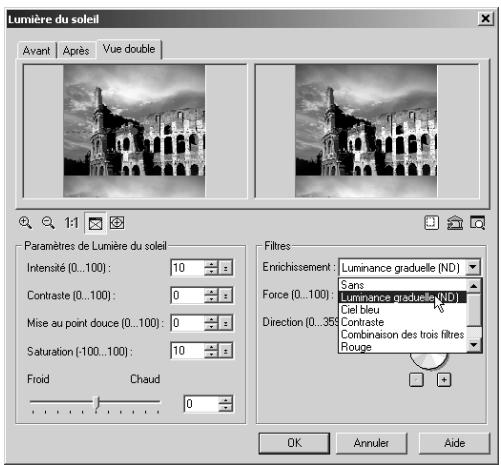Open Mise au point douce popup slider
Viewport: 501px width, 465px height.
(226, 323)
